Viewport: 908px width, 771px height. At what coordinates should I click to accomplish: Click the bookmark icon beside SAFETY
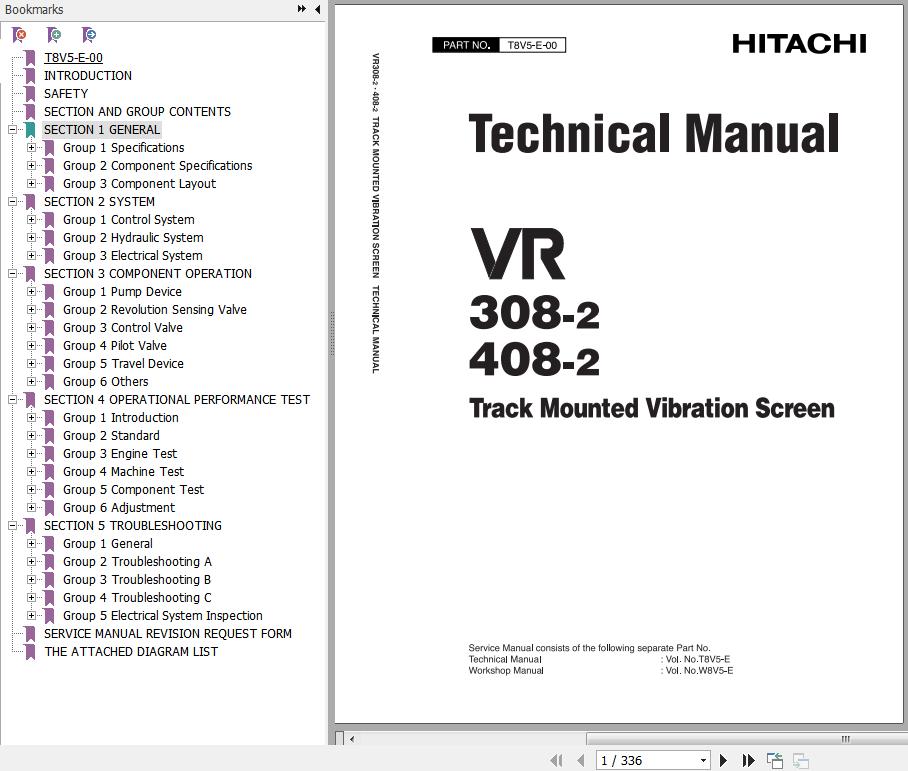click(30, 94)
